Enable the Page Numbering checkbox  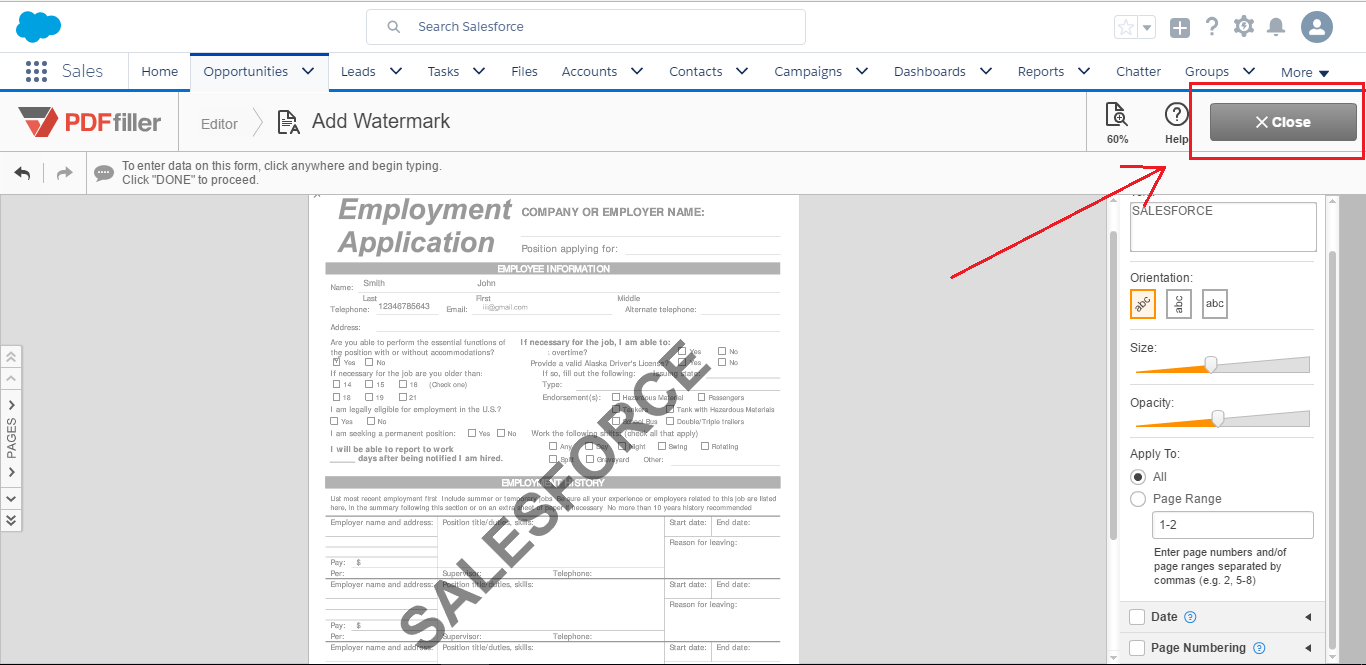point(1137,648)
